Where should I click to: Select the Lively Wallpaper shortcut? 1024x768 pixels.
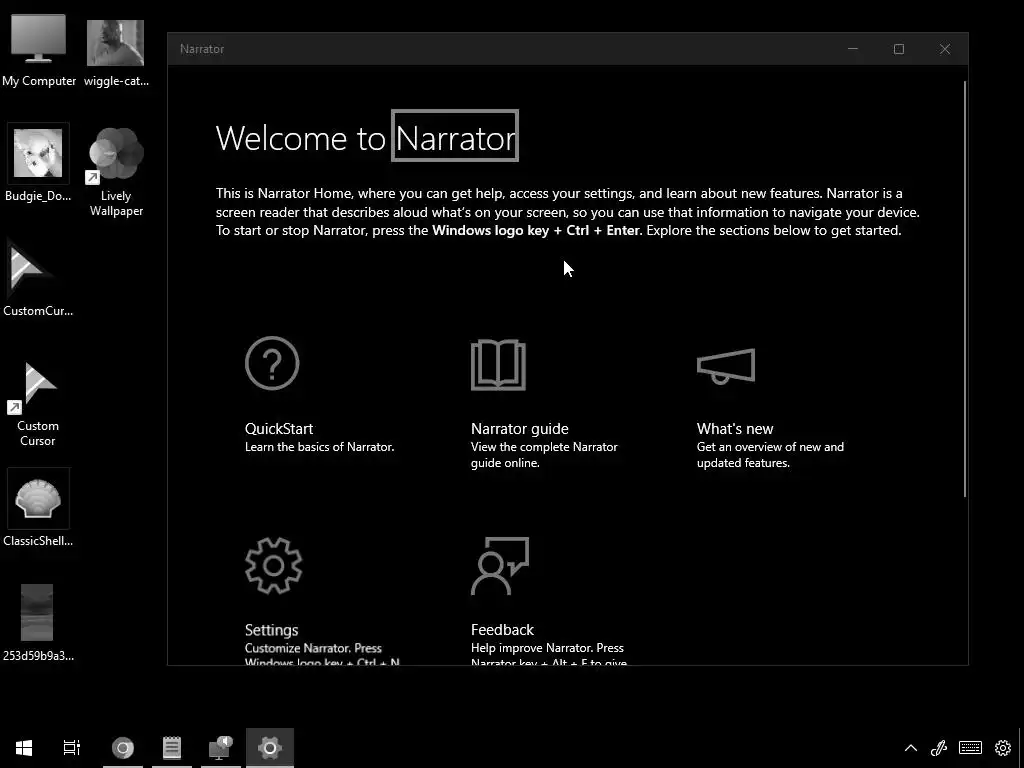[116, 171]
